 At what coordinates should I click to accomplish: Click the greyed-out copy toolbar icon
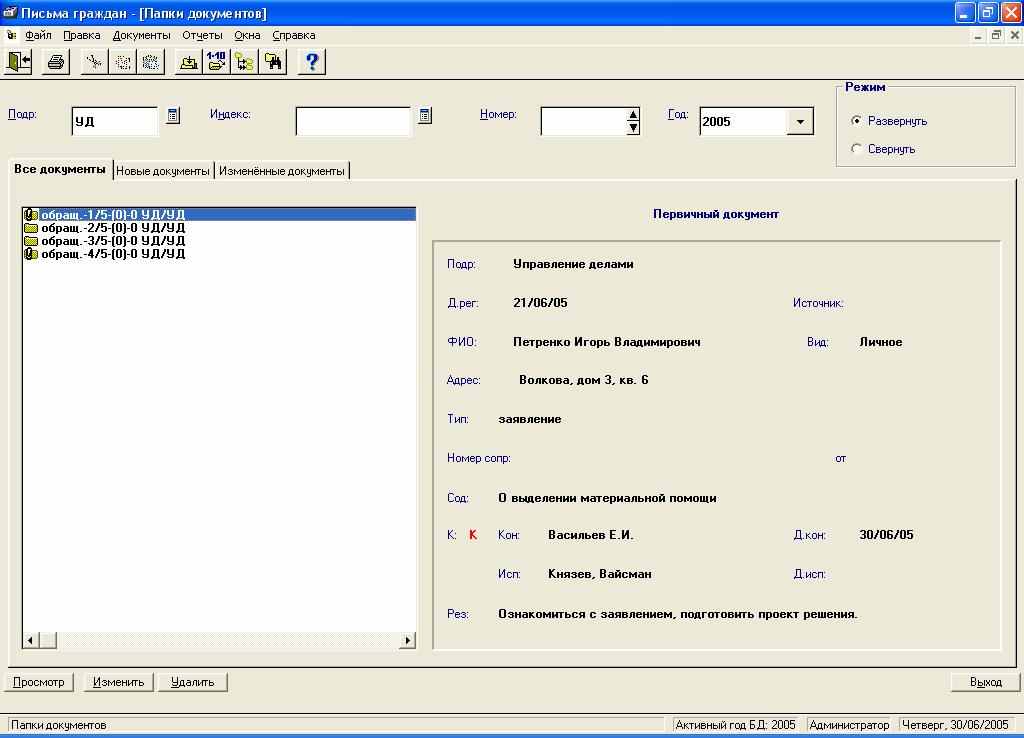pyautogui.click(x=123, y=62)
